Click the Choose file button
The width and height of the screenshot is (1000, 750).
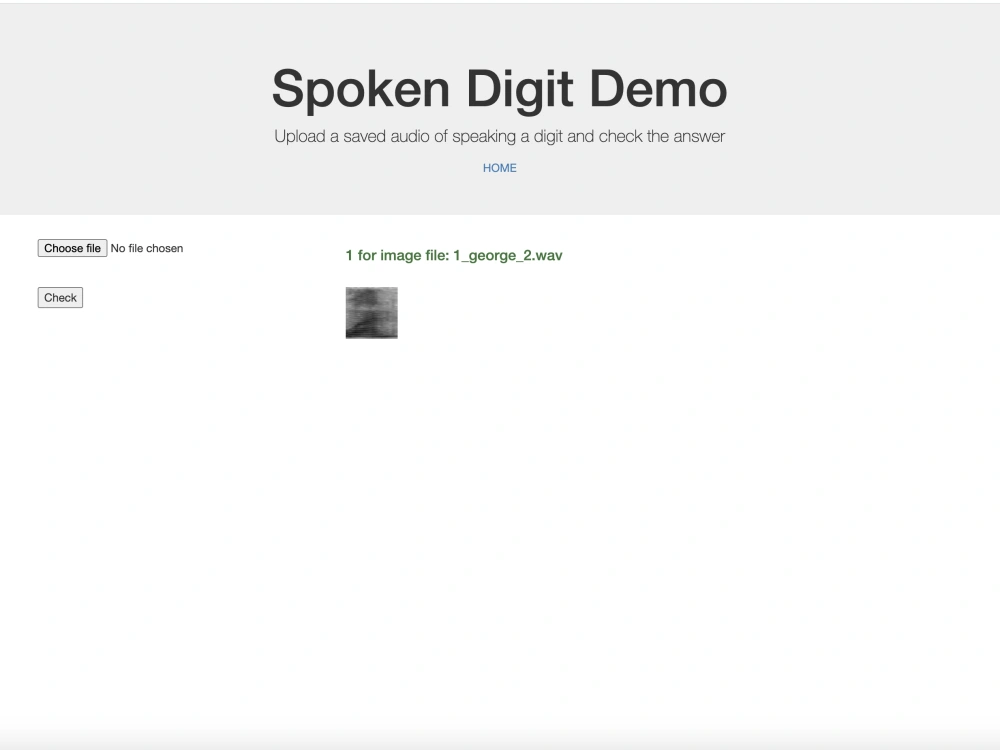[x=72, y=248]
